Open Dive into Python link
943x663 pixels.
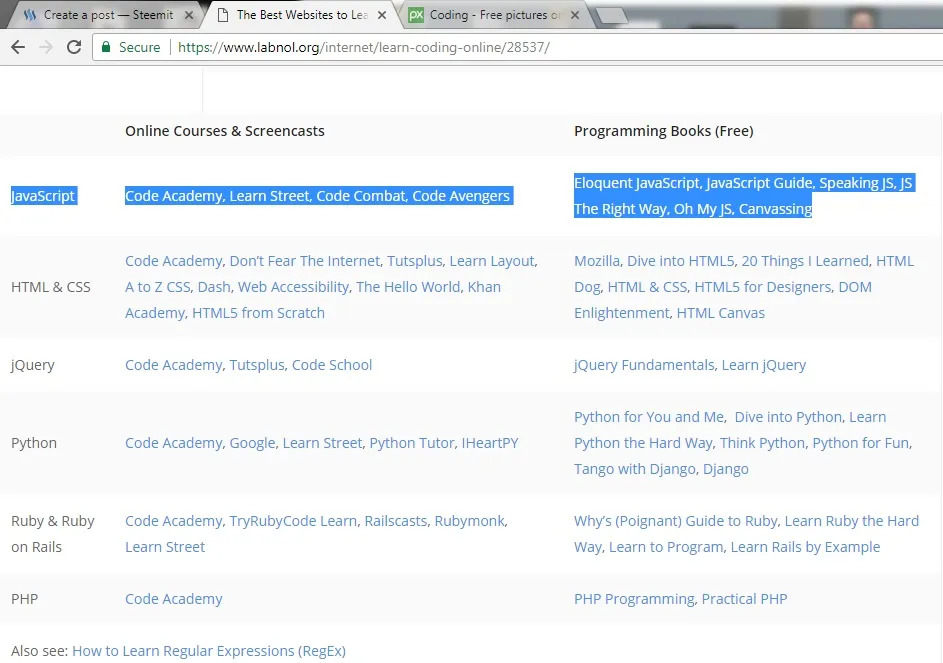pyautogui.click(x=788, y=416)
